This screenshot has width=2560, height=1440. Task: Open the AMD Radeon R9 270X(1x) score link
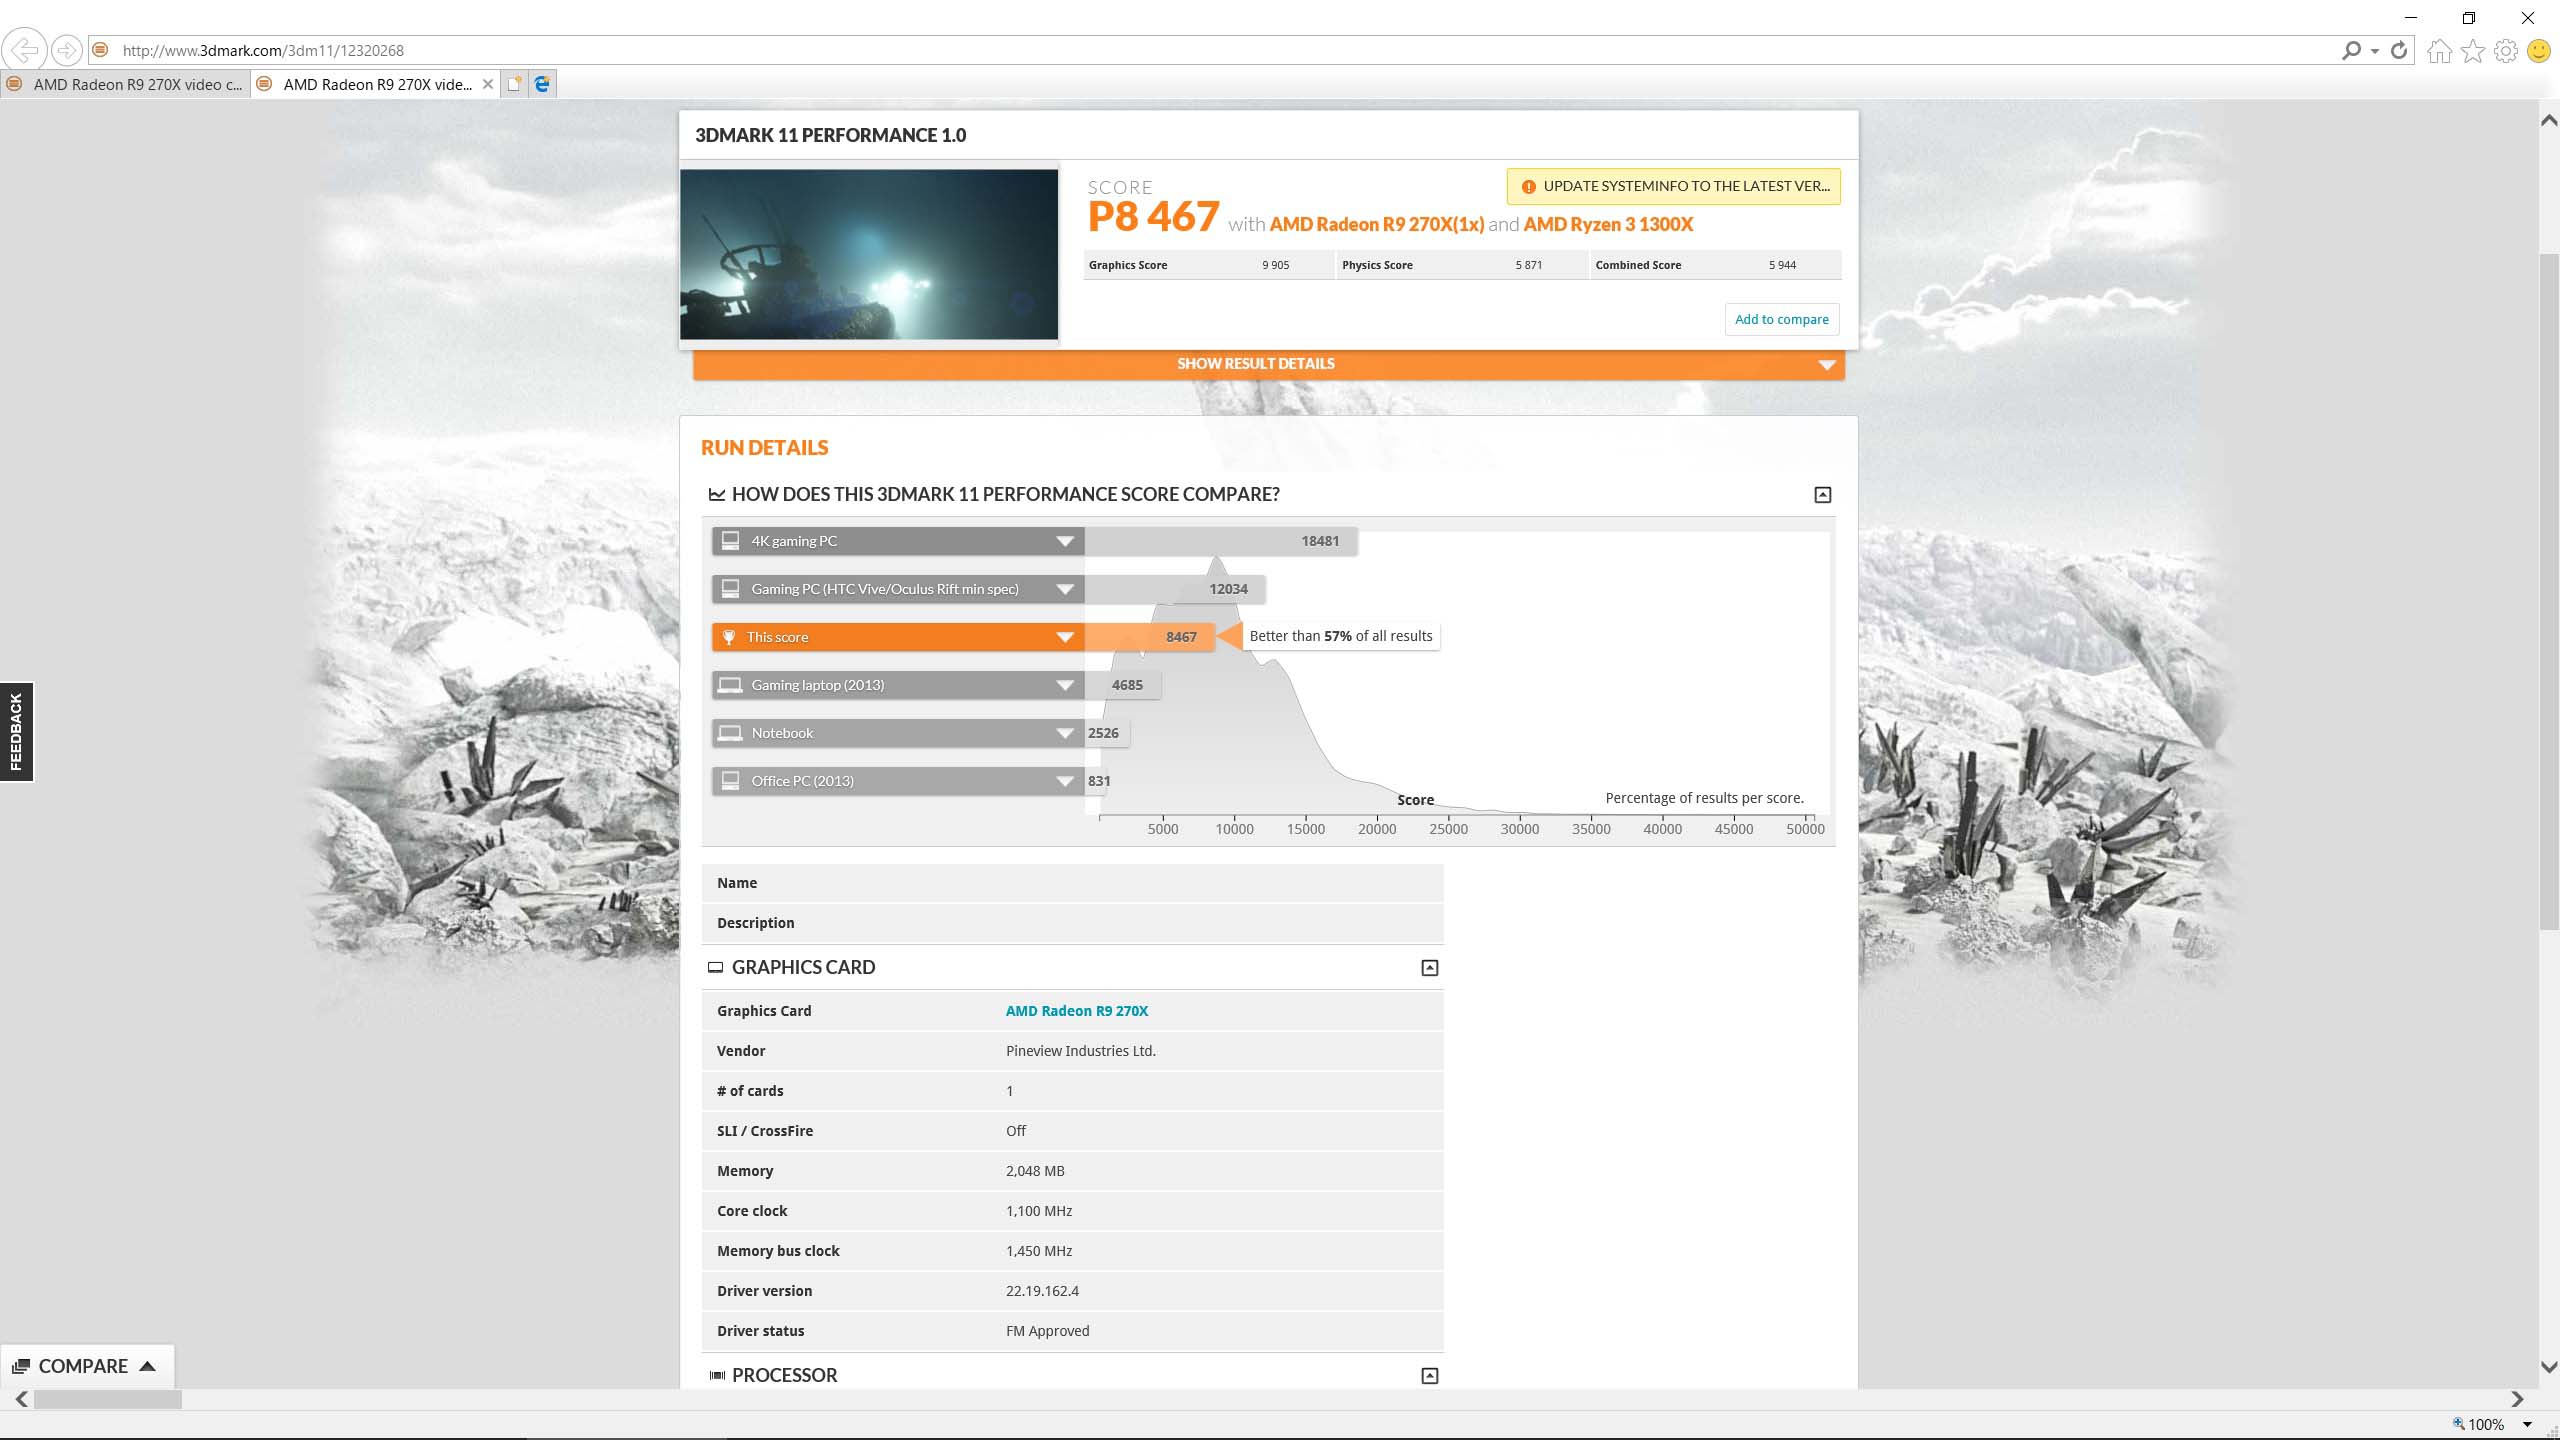tap(1376, 224)
